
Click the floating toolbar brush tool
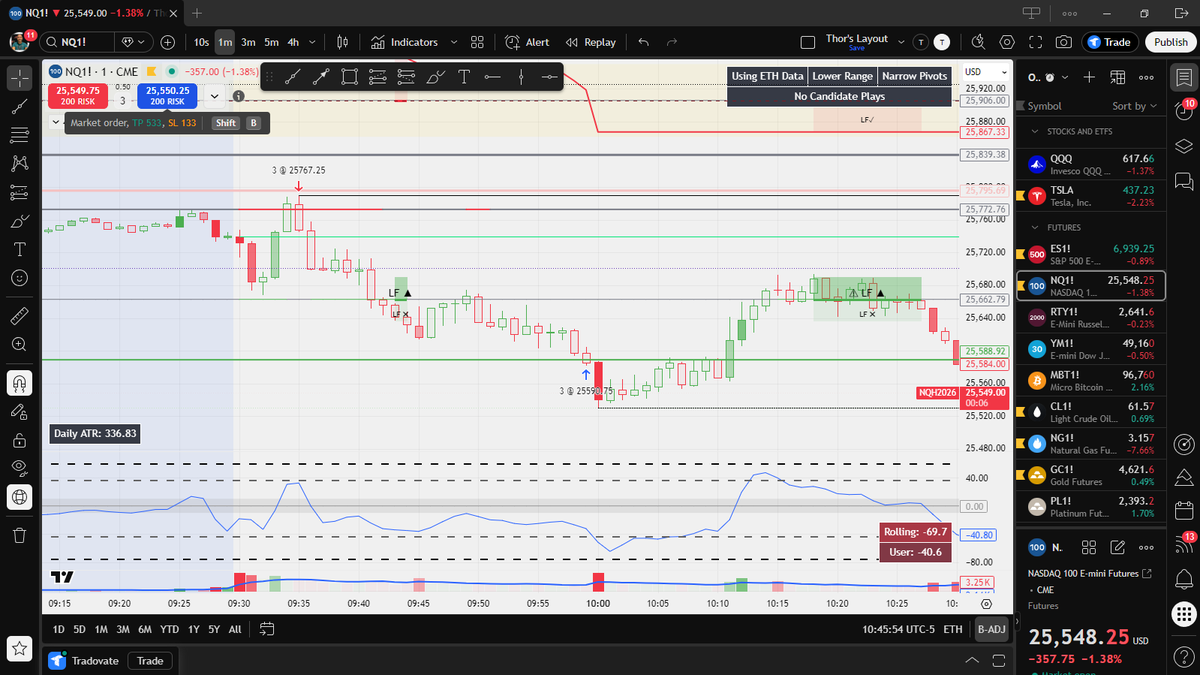click(435, 77)
